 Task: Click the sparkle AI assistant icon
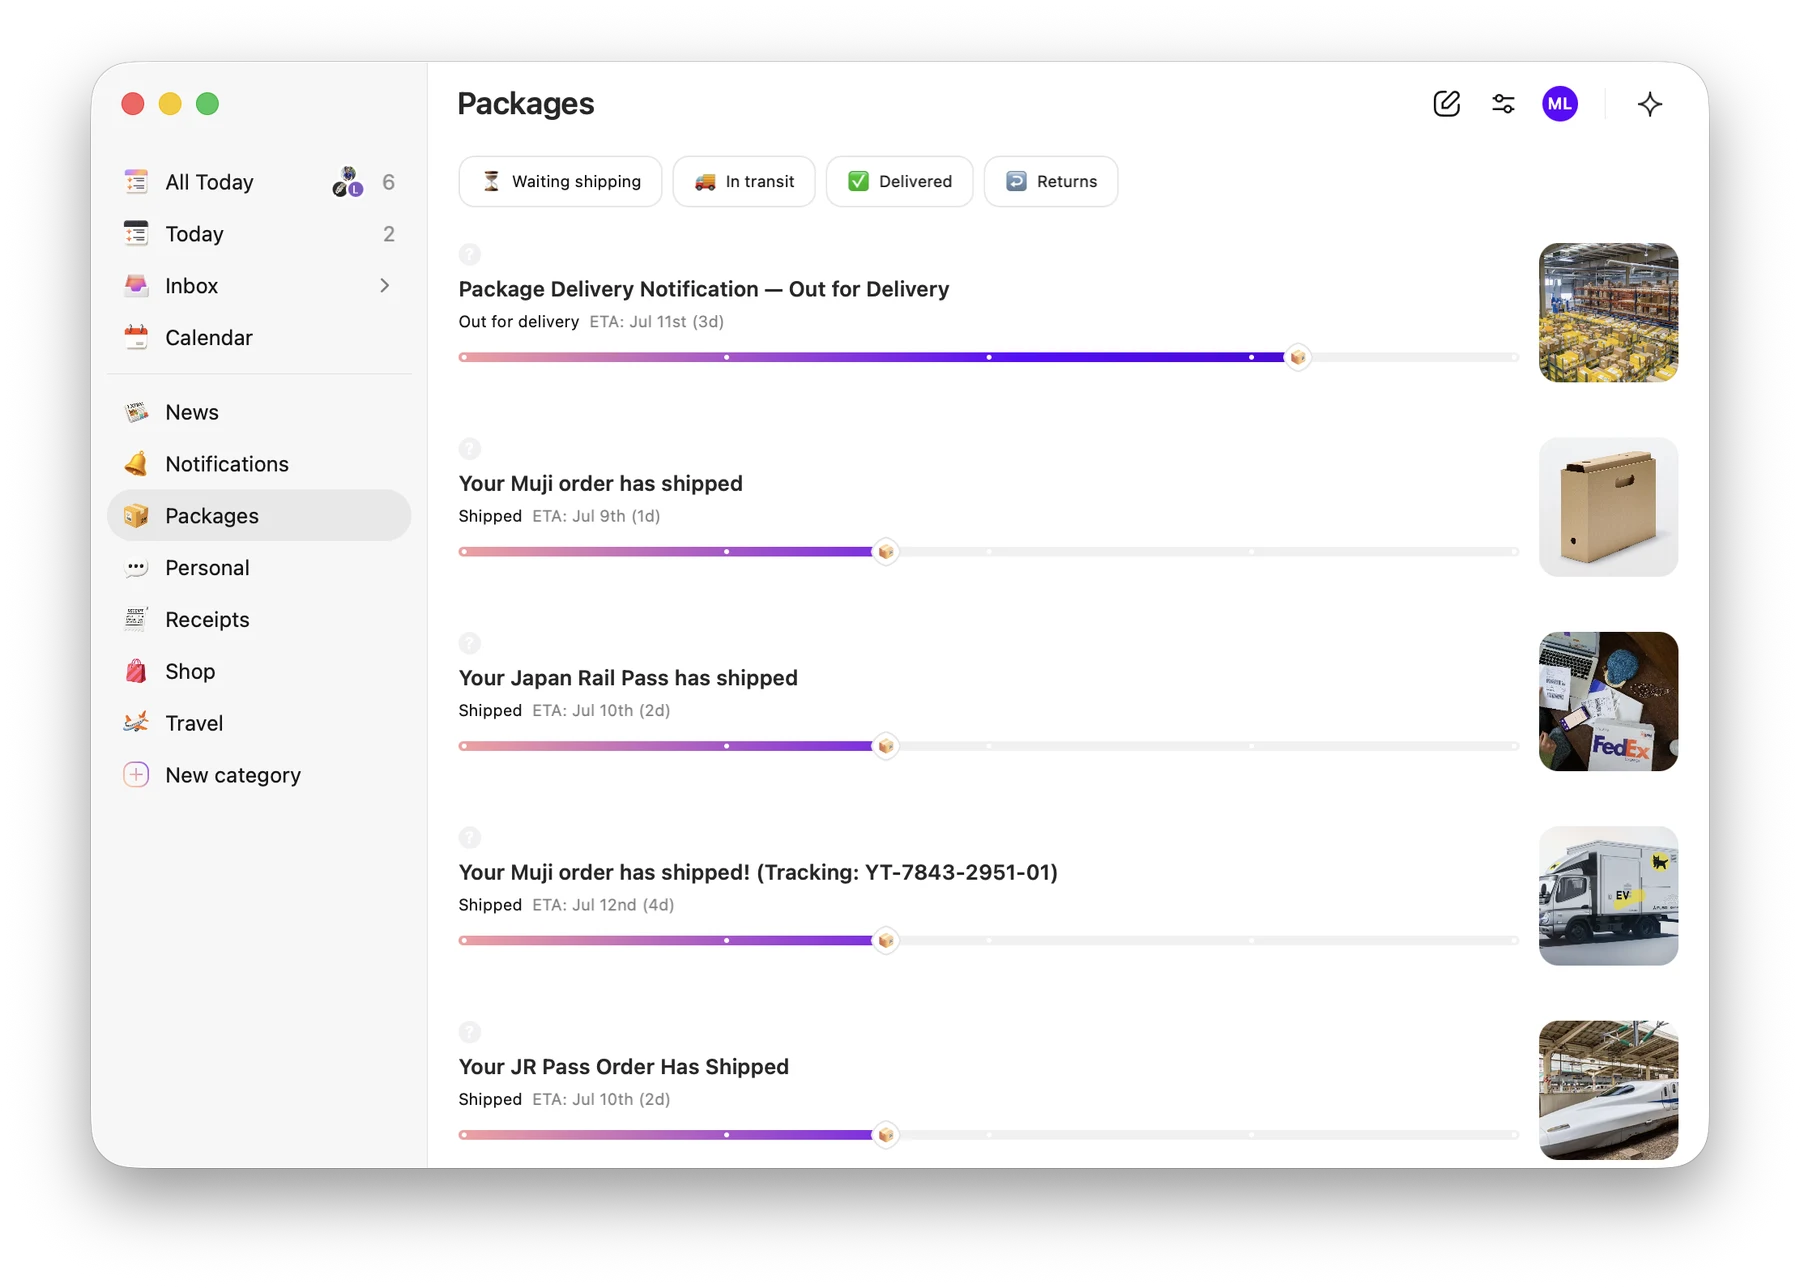(1650, 104)
